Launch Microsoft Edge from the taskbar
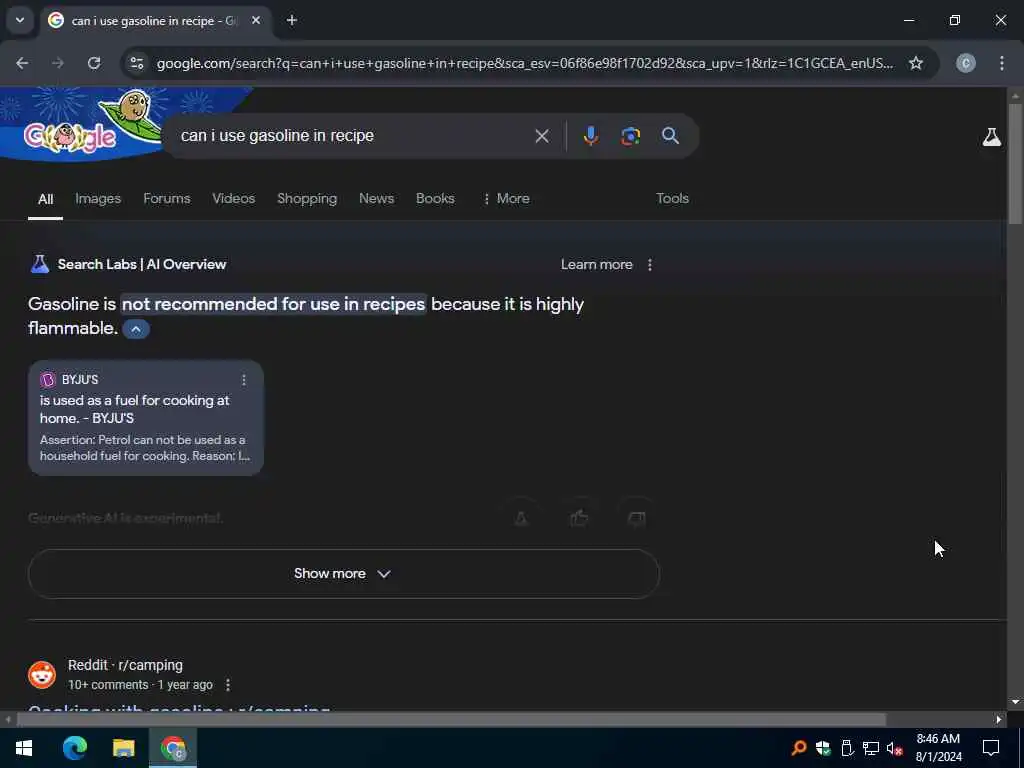 (x=74, y=748)
